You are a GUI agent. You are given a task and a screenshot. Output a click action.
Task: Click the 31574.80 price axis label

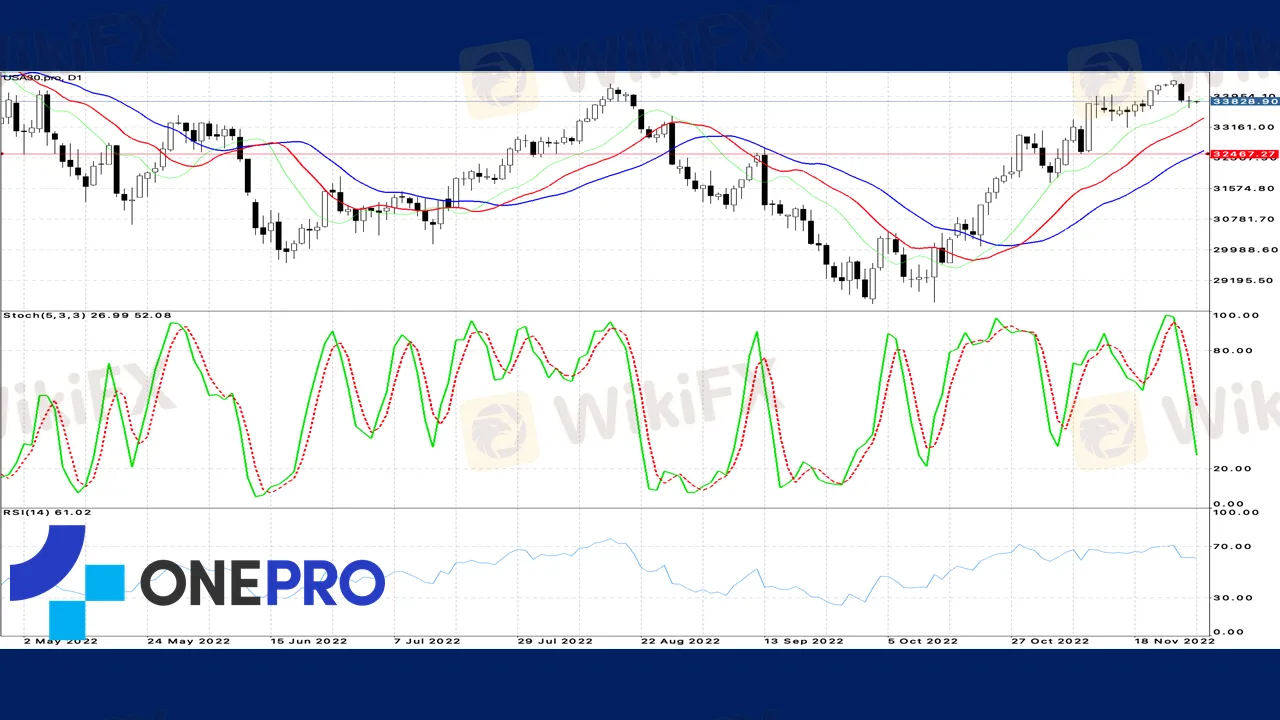pos(1244,188)
